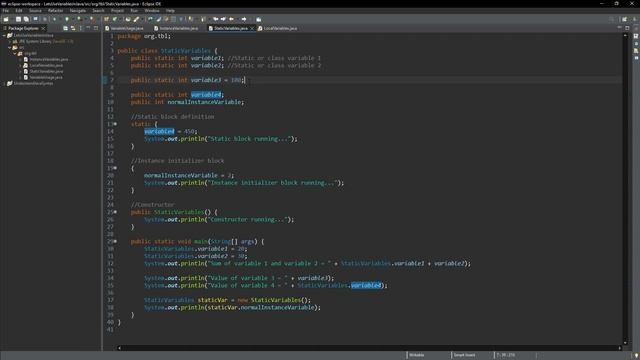Viewport: 640px width, 360px height.
Task: Click the editor vertical scrollbar down arrow
Action: 625,342
